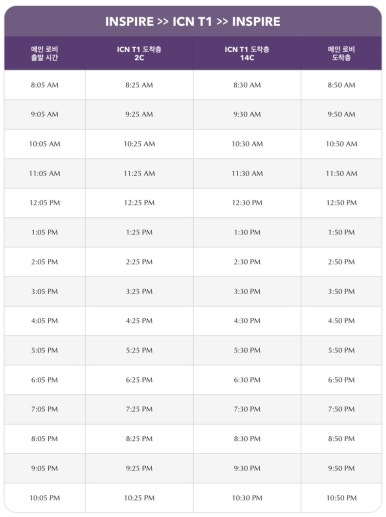386x517 pixels.
Task: Select the ICN T1 2C column header
Action: pyautogui.click(x=139, y=53)
